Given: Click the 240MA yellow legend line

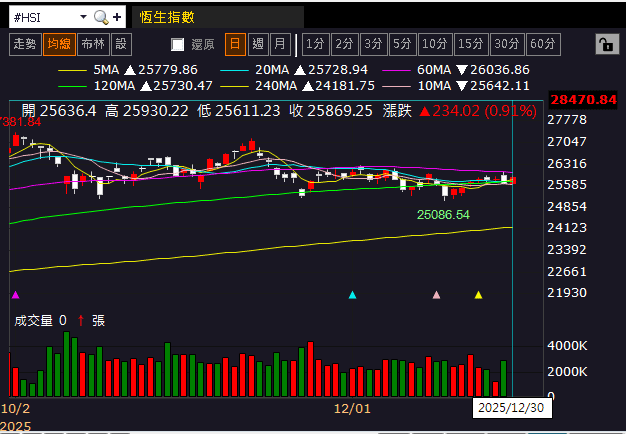Looking at the screenshot, I should [234, 86].
